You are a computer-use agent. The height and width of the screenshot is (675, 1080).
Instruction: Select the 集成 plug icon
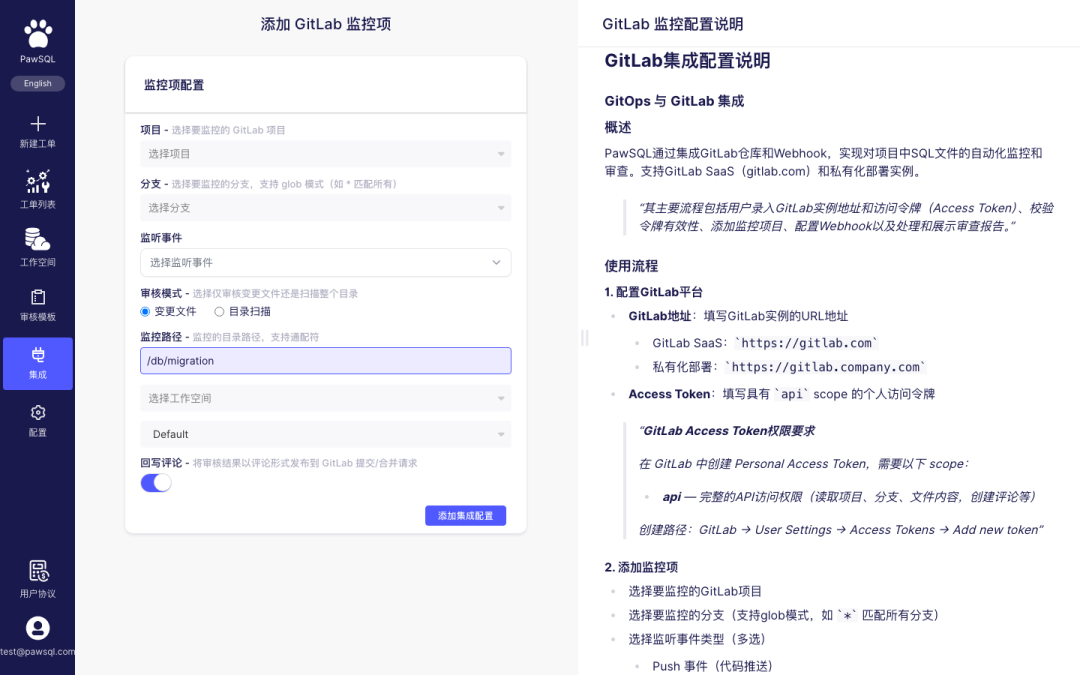38,355
